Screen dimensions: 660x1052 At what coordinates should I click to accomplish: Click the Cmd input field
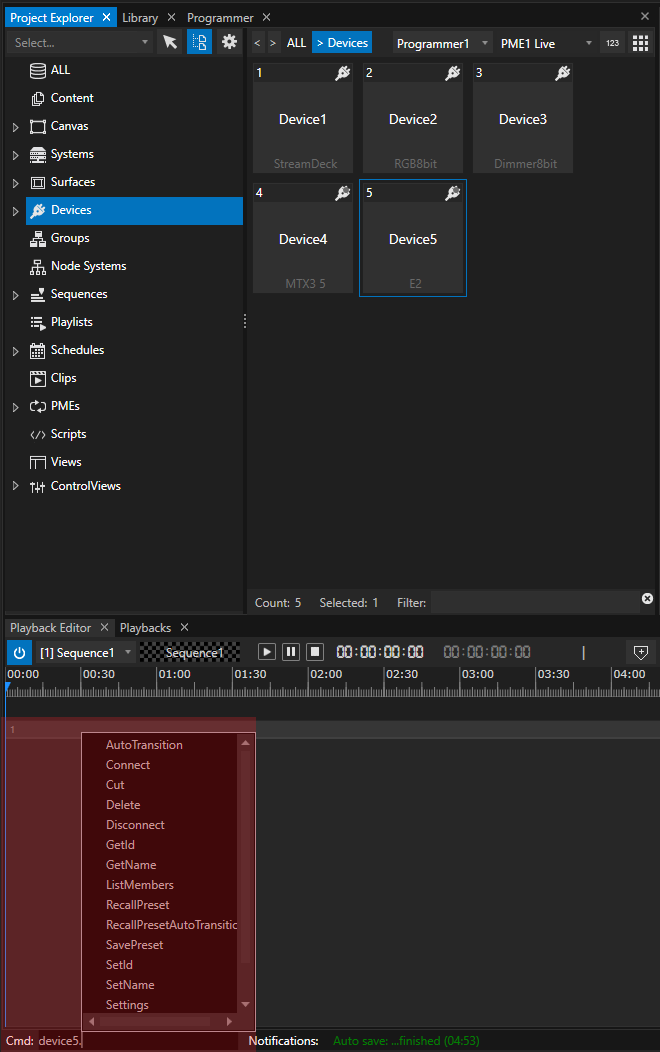[x=138, y=1041]
